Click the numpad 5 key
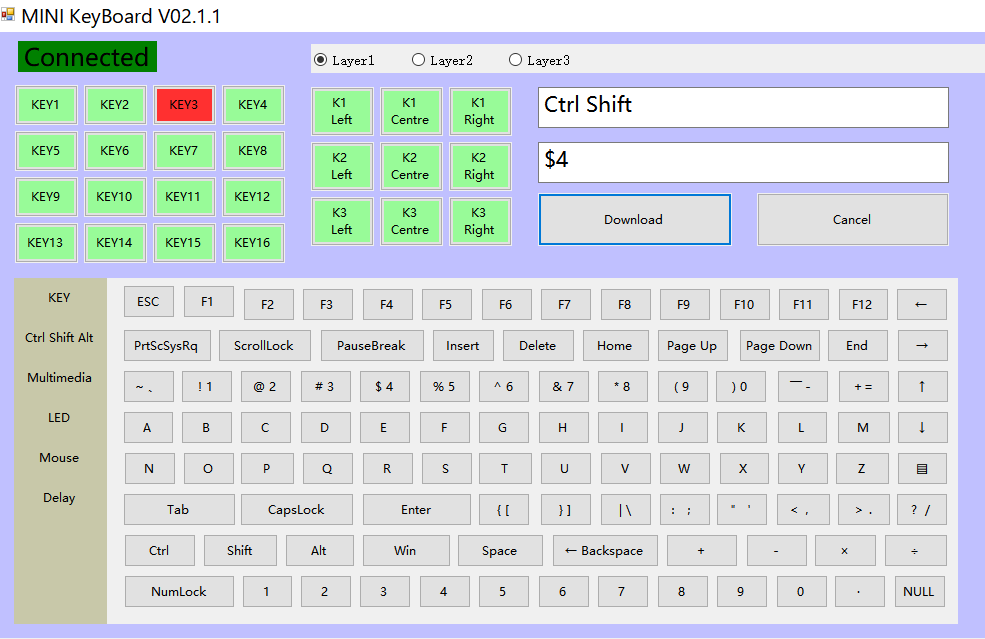The image size is (985, 639). click(503, 592)
